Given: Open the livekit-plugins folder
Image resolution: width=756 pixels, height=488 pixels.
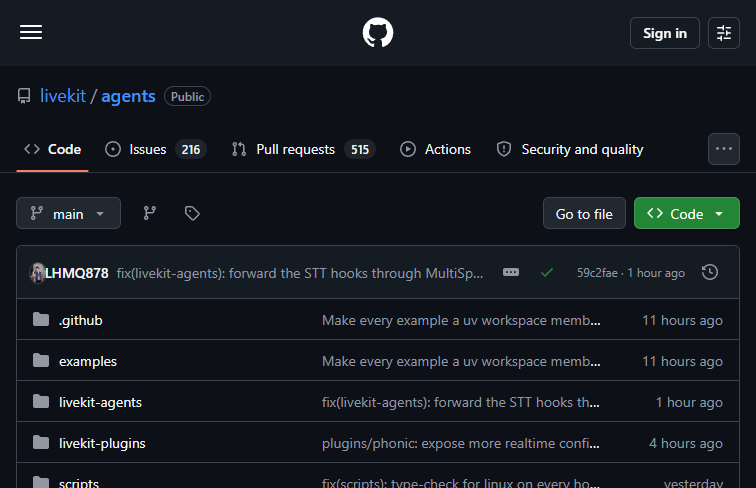Looking at the screenshot, I should coord(102,443).
